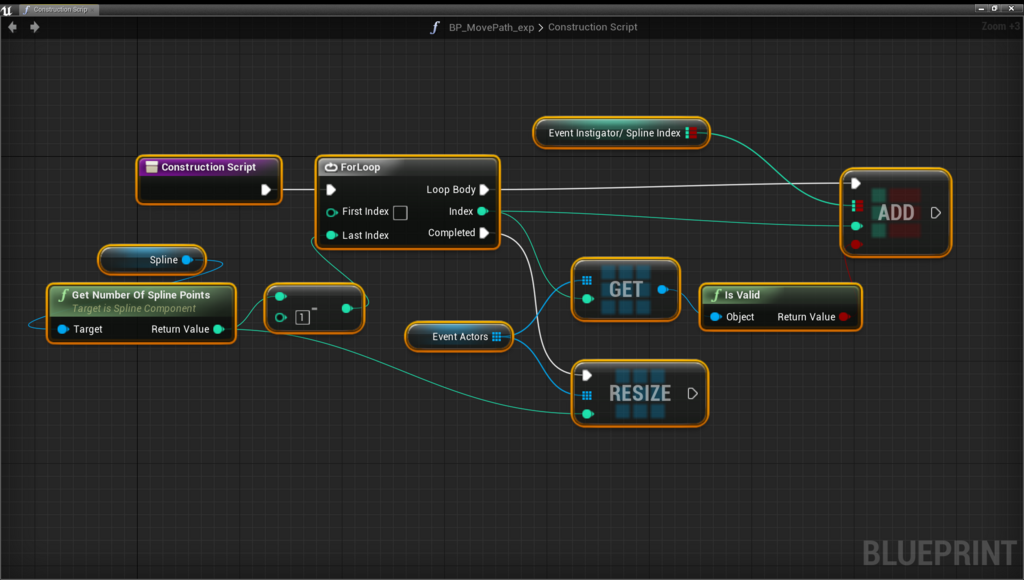This screenshot has width=1024, height=580.
Task: Click the top input pin of subtract node
Action: point(281,297)
